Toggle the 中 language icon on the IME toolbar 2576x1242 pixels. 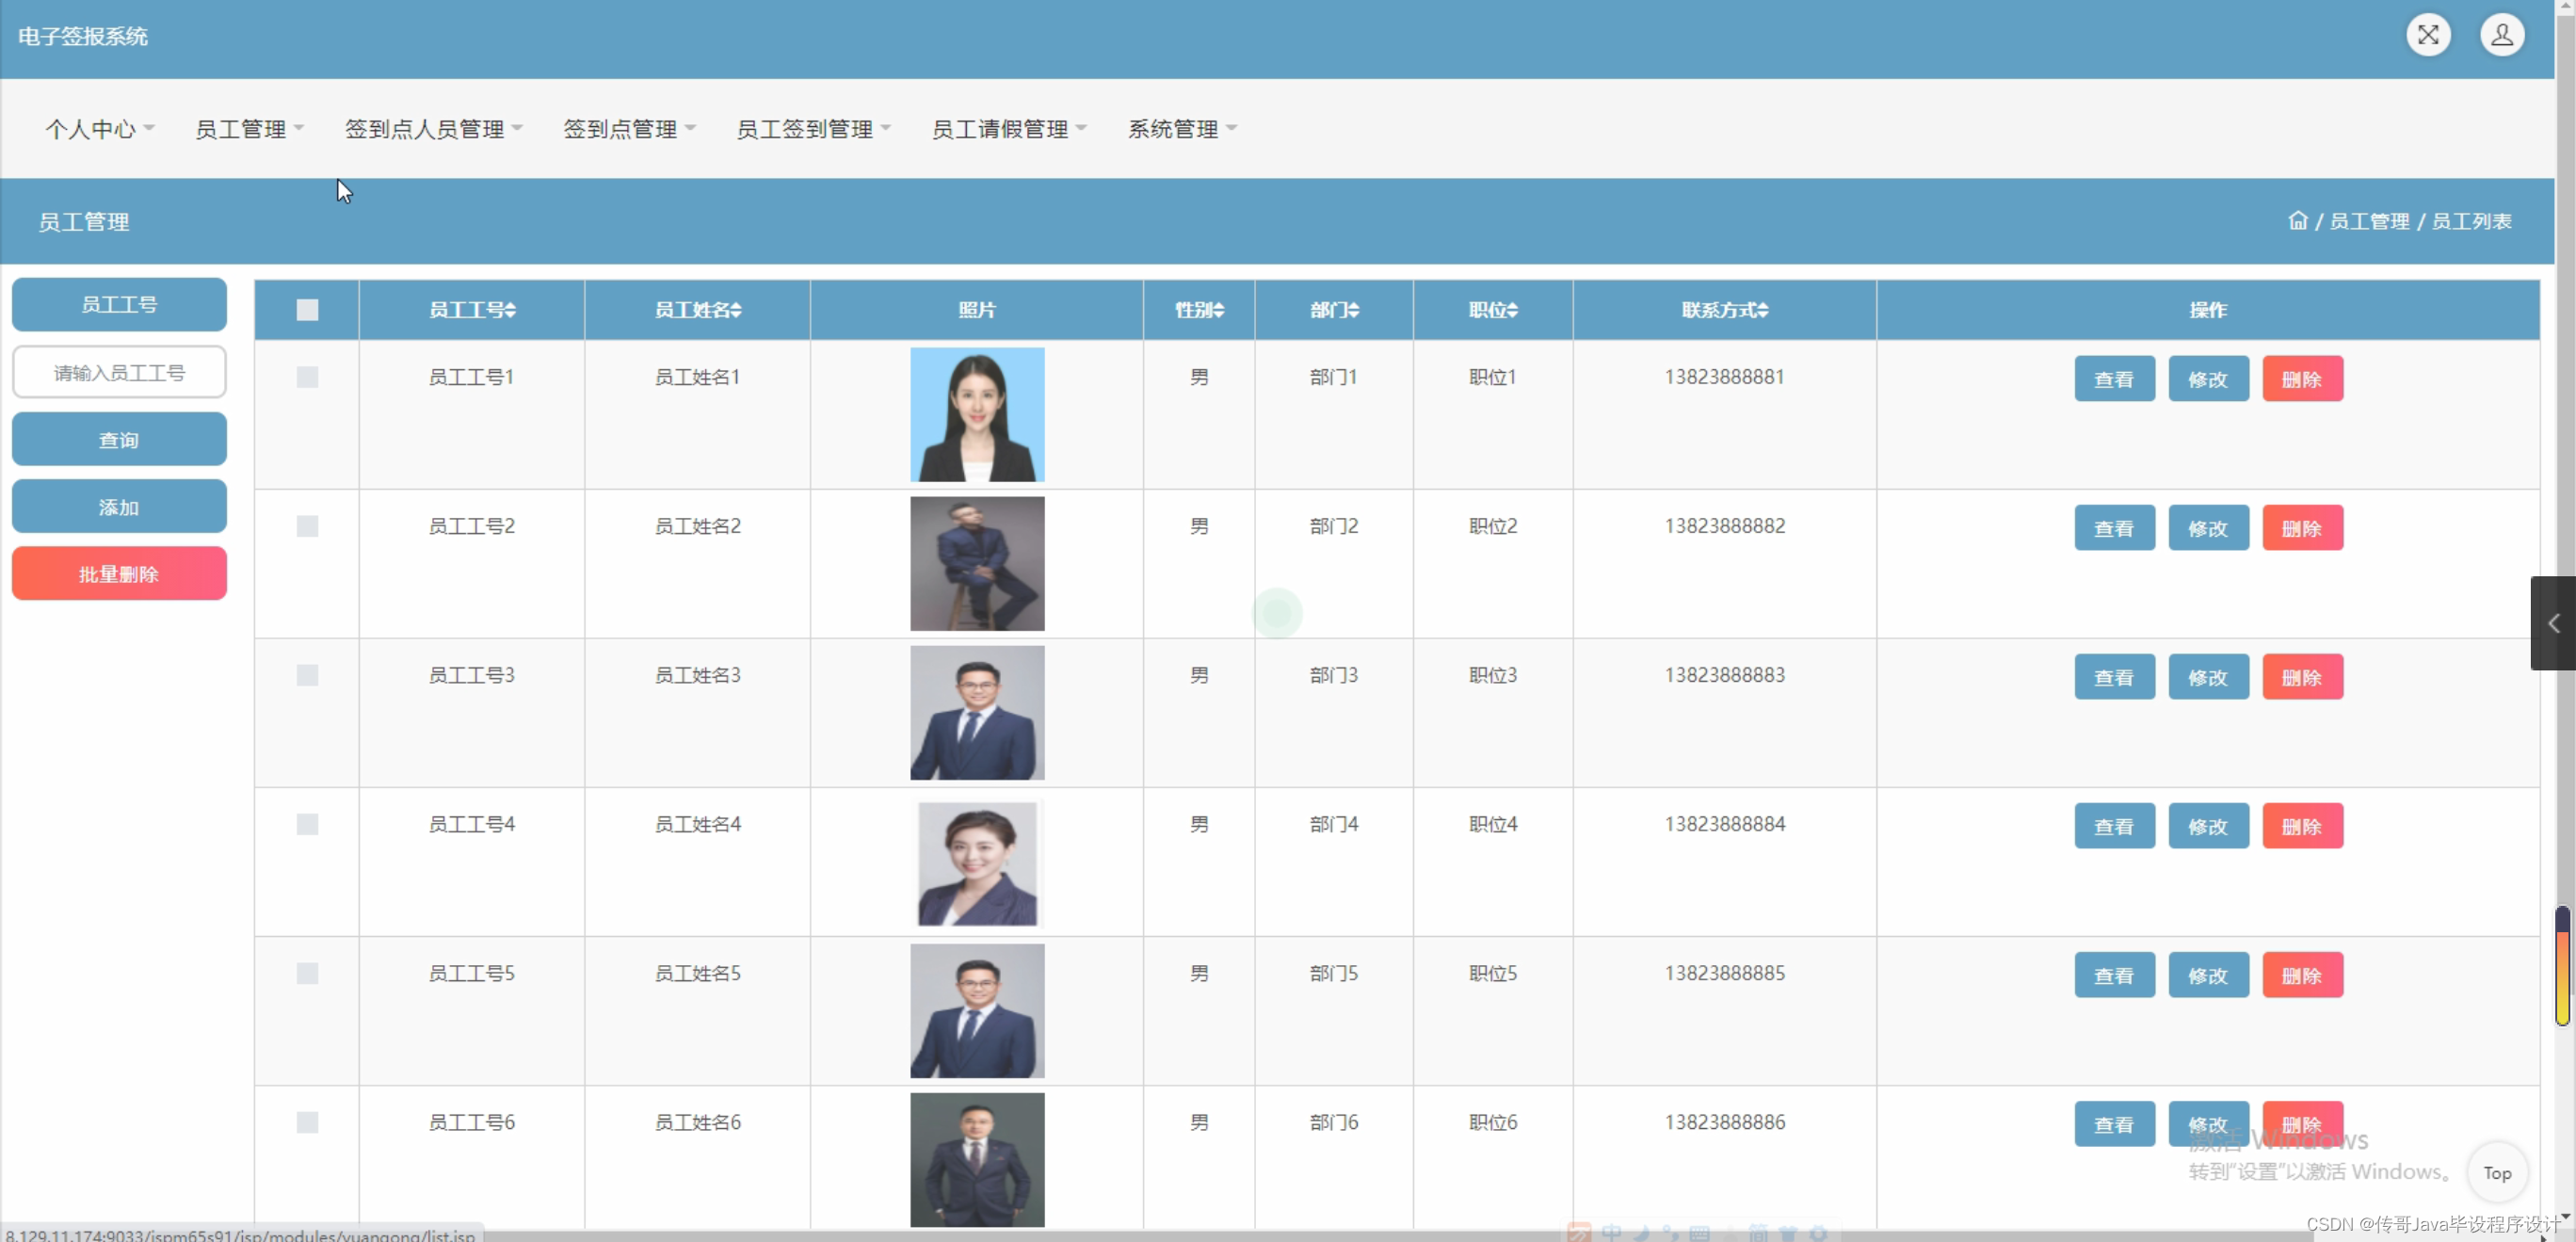pyautogui.click(x=1611, y=1233)
